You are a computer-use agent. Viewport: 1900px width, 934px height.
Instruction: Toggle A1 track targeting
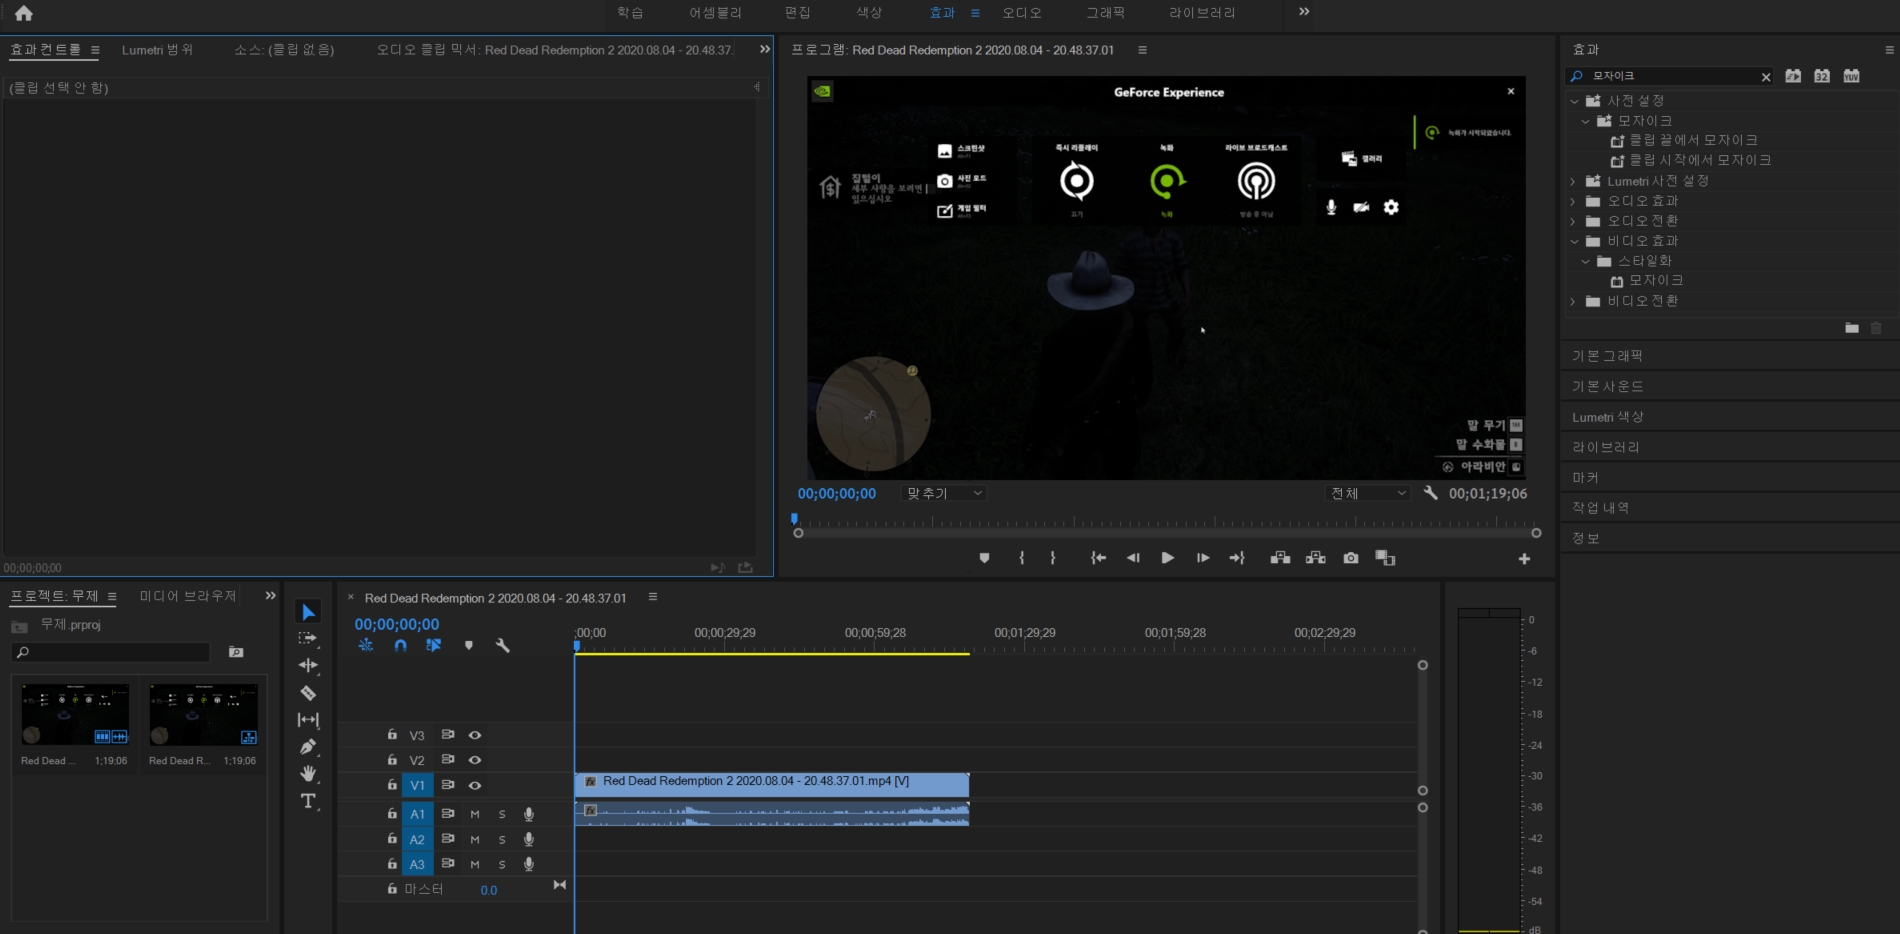point(417,814)
